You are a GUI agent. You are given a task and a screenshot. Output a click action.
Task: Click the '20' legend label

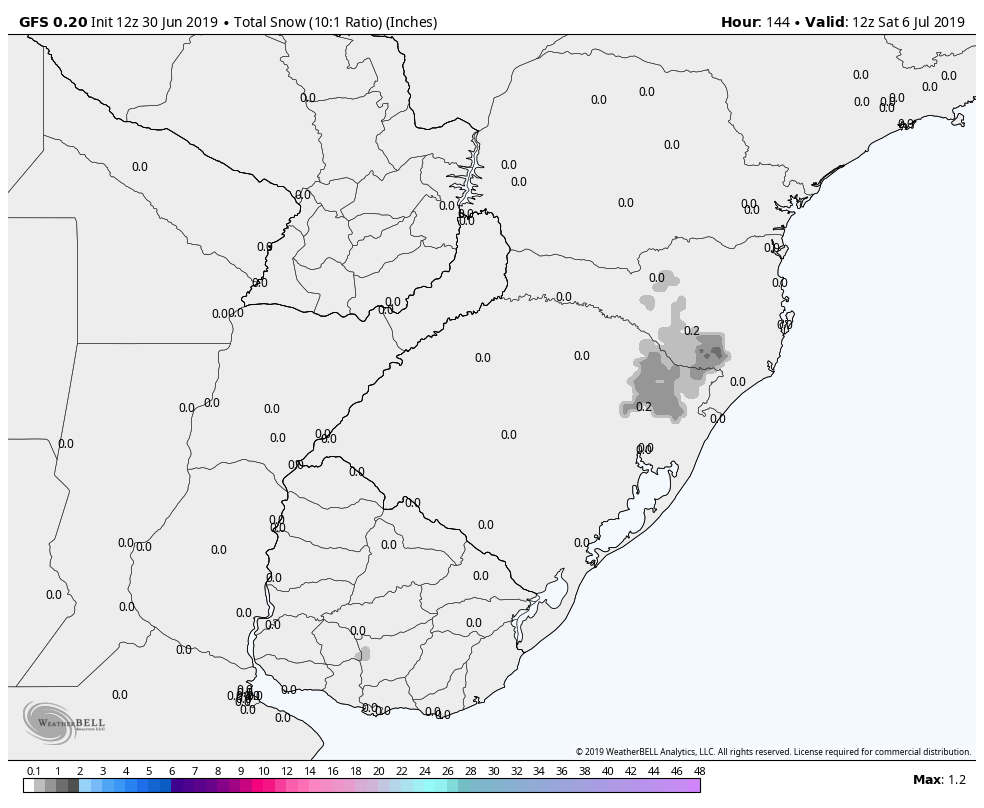pyautogui.click(x=378, y=771)
